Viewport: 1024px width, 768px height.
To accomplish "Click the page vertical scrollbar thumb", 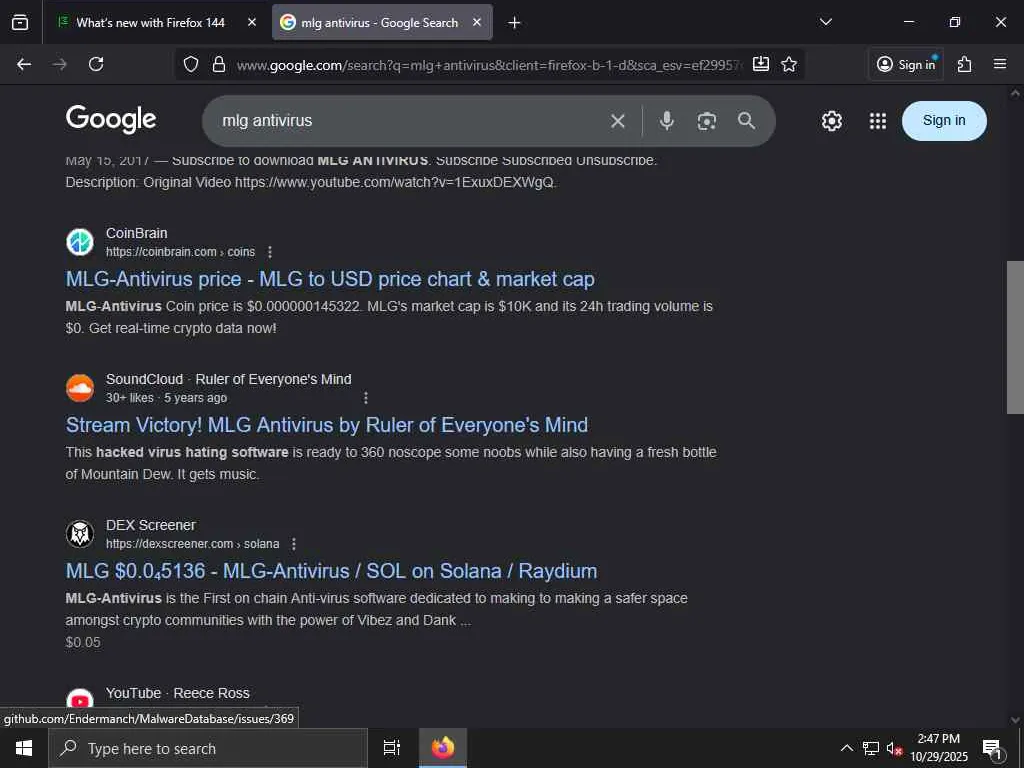I will (1015, 337).
